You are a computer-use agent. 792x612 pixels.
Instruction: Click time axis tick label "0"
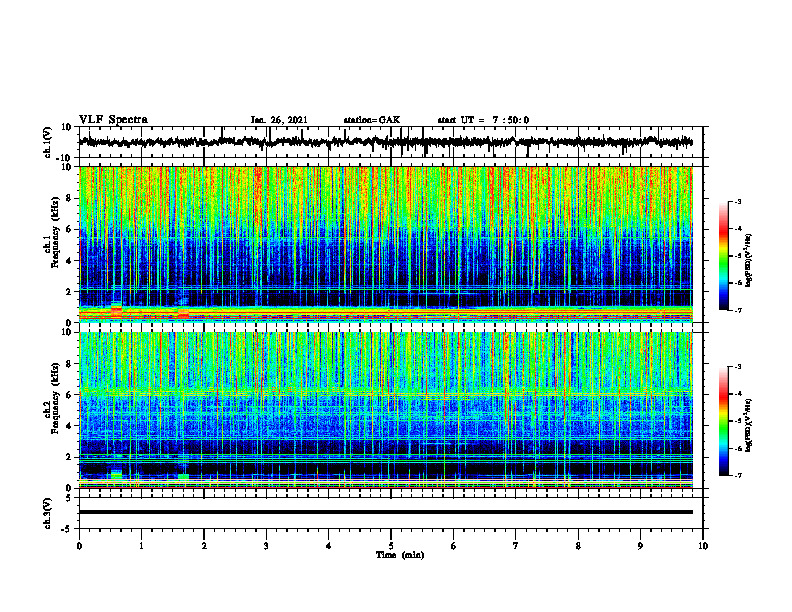pos(79,546)
